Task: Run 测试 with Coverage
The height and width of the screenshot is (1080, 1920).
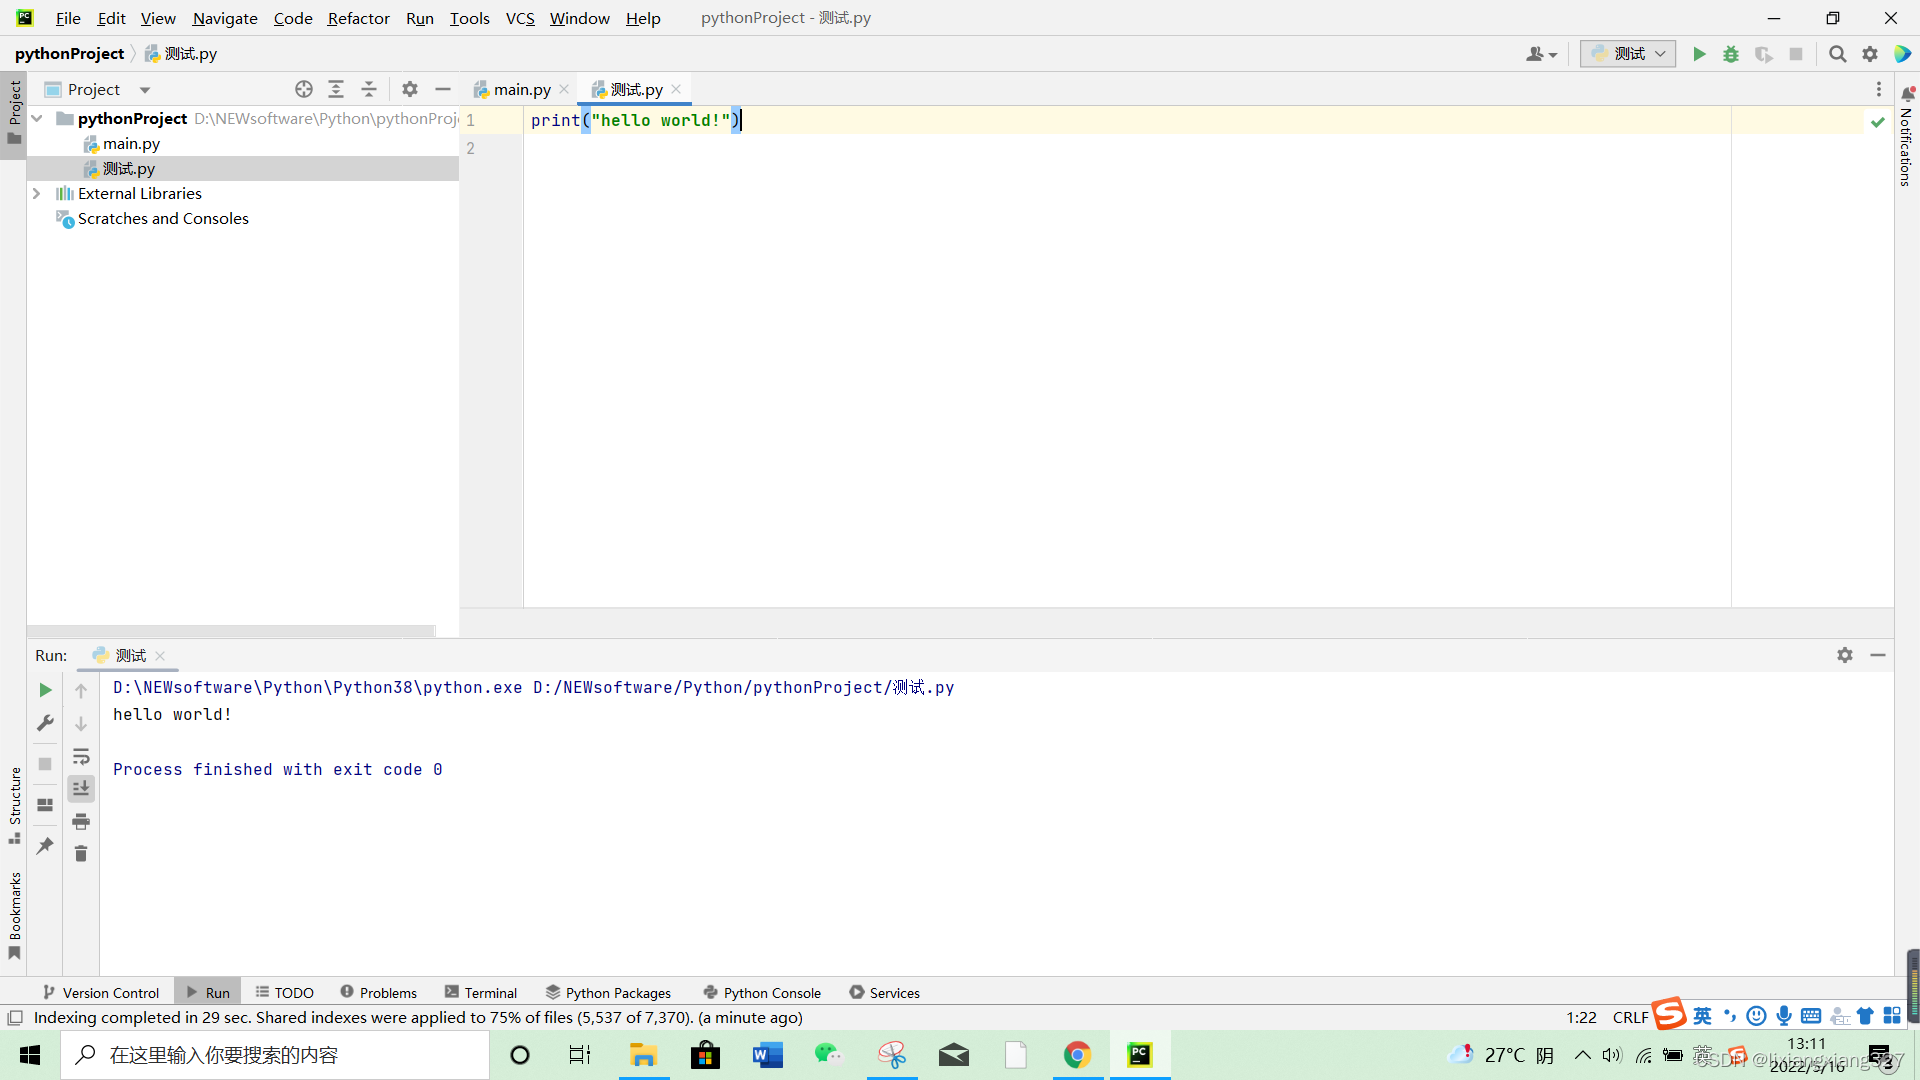Action: tap(1765, 54)
